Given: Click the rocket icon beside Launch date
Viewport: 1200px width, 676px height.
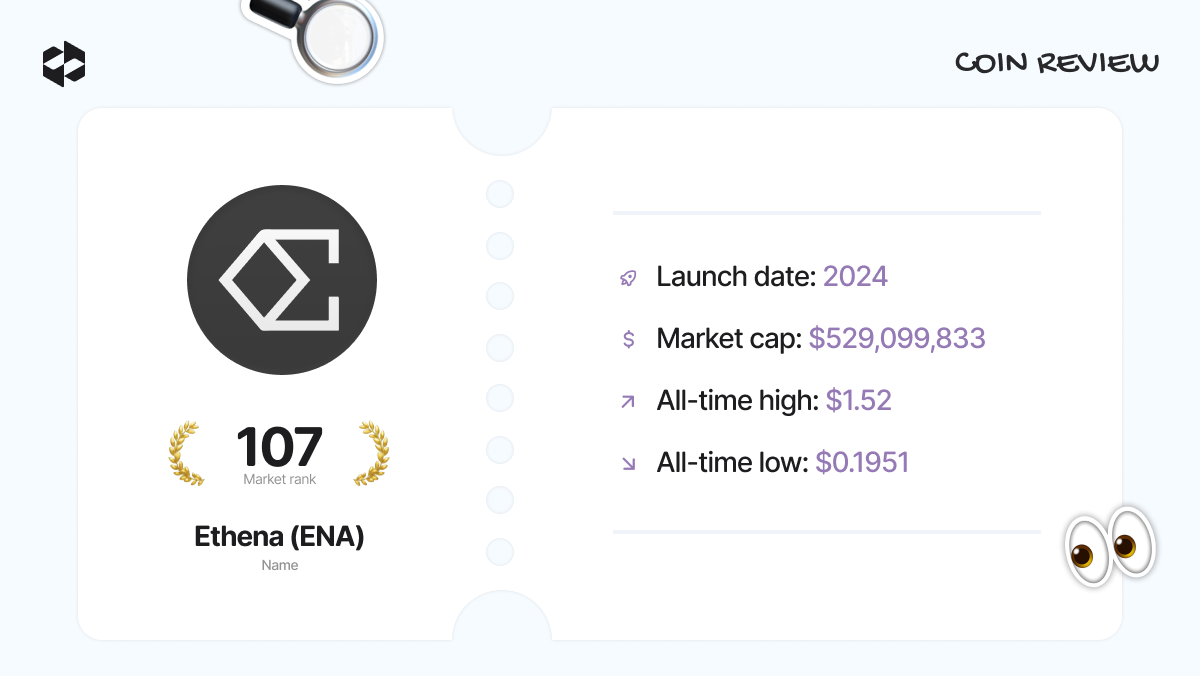Looking at the screenshot, I should pos(628,278).
